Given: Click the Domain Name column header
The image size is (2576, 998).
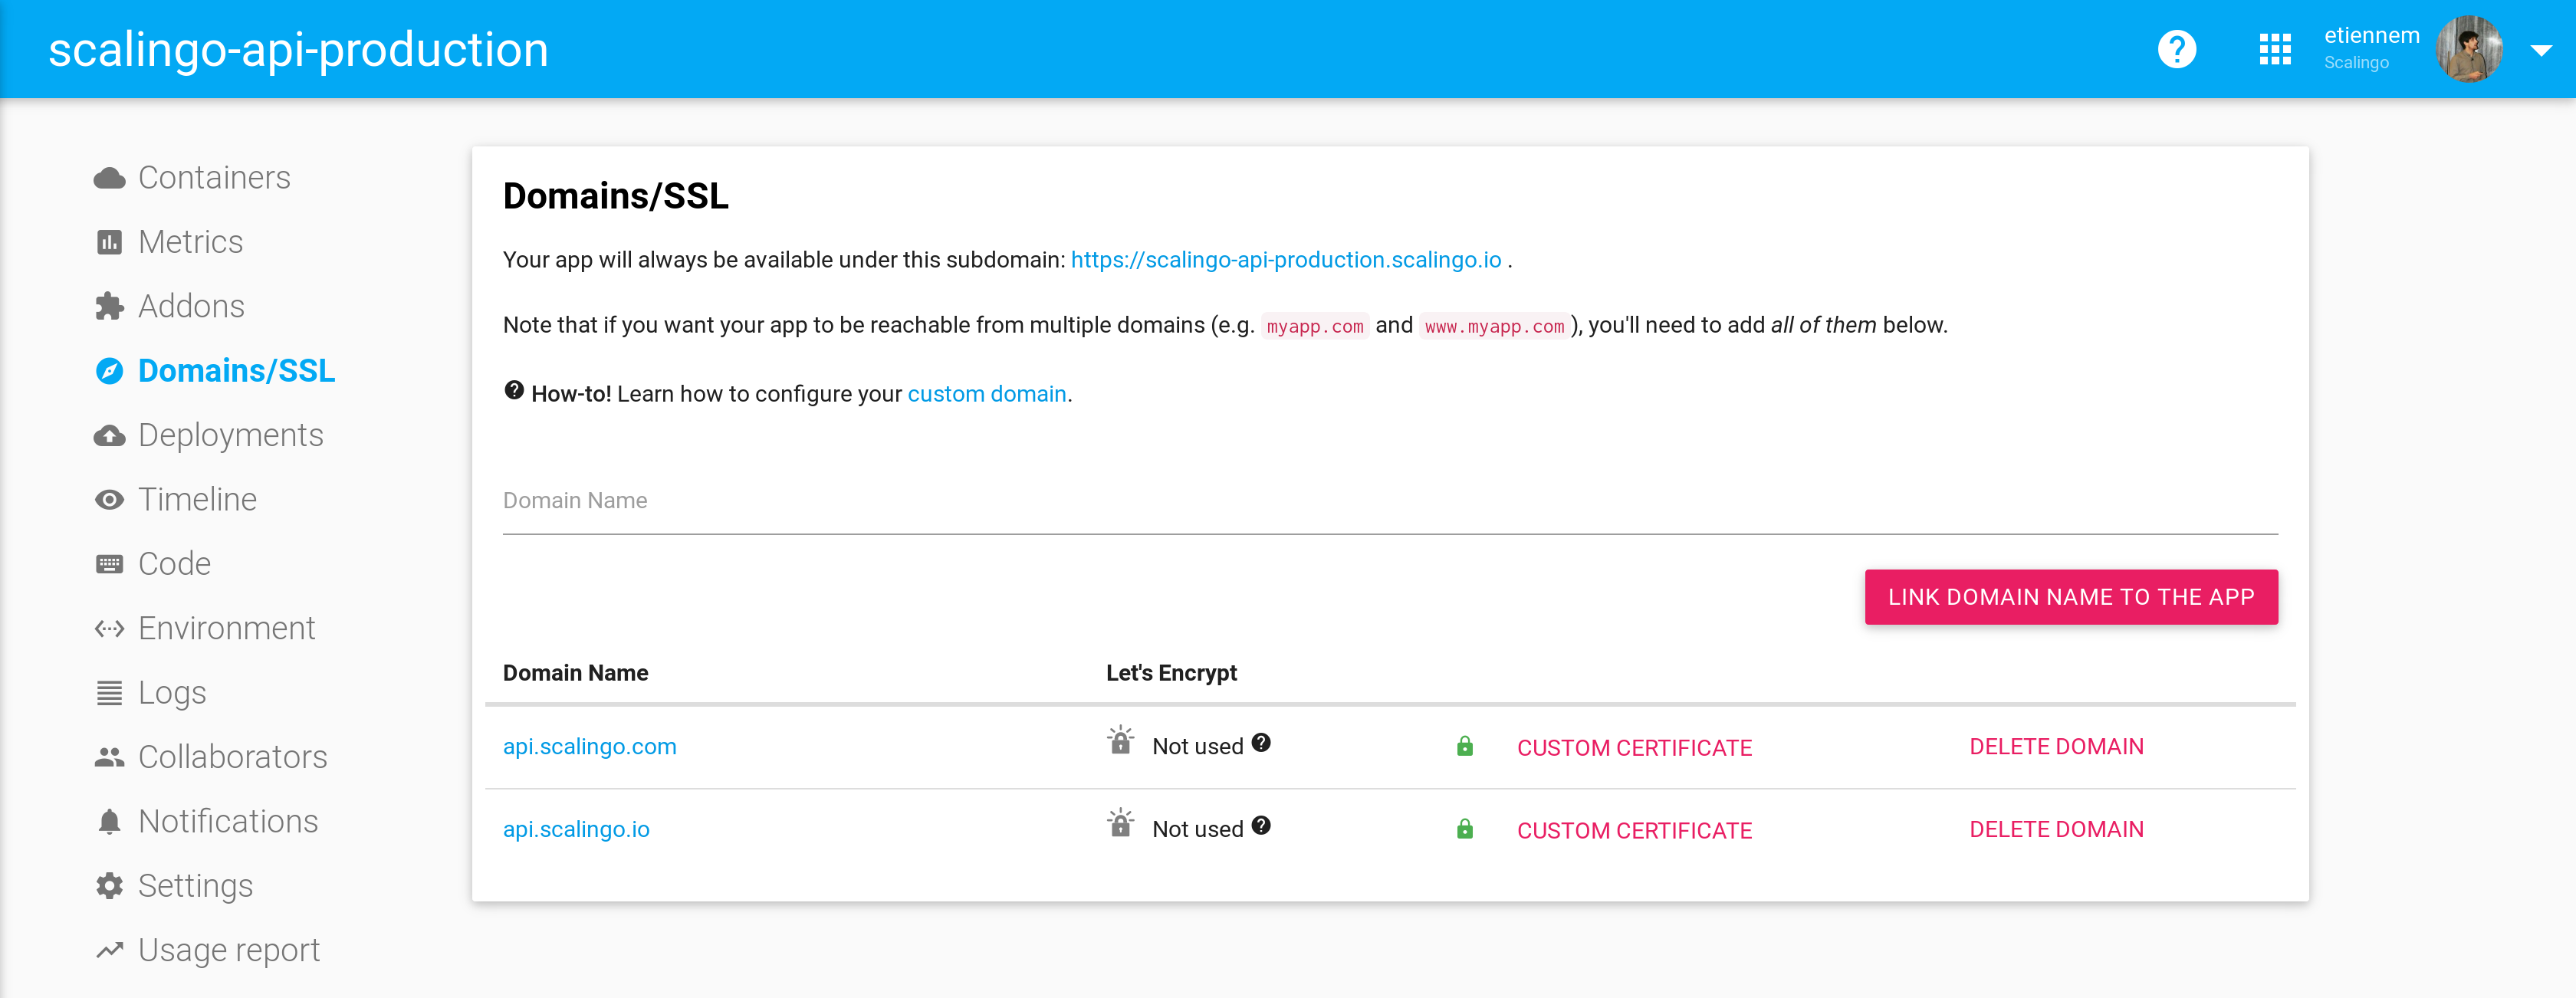Looking at the screenshot, I should tap(575, 673).
